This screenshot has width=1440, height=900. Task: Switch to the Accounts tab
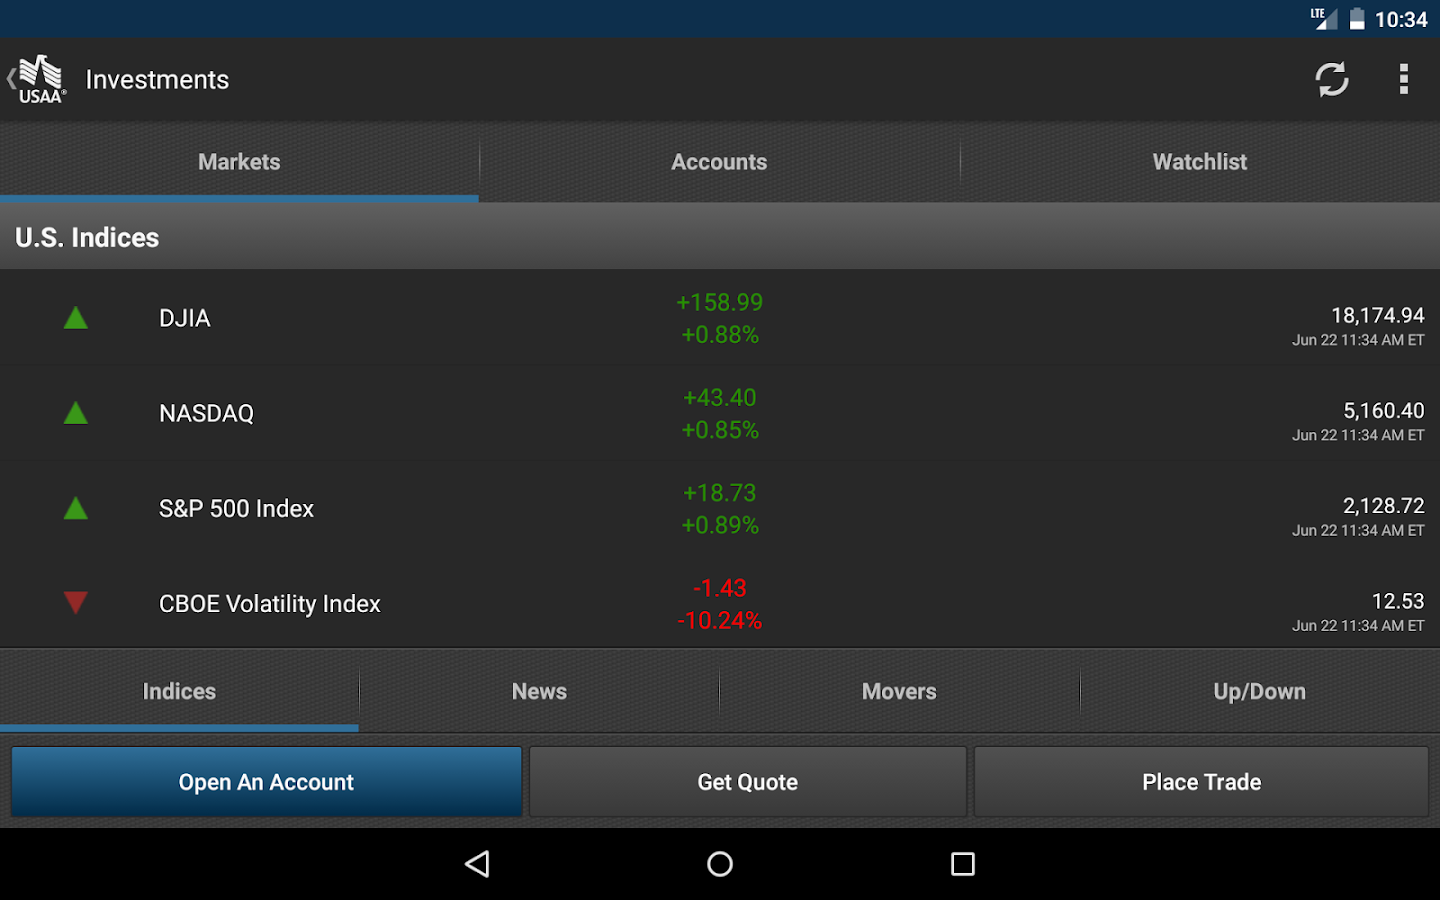coord(720,162)
